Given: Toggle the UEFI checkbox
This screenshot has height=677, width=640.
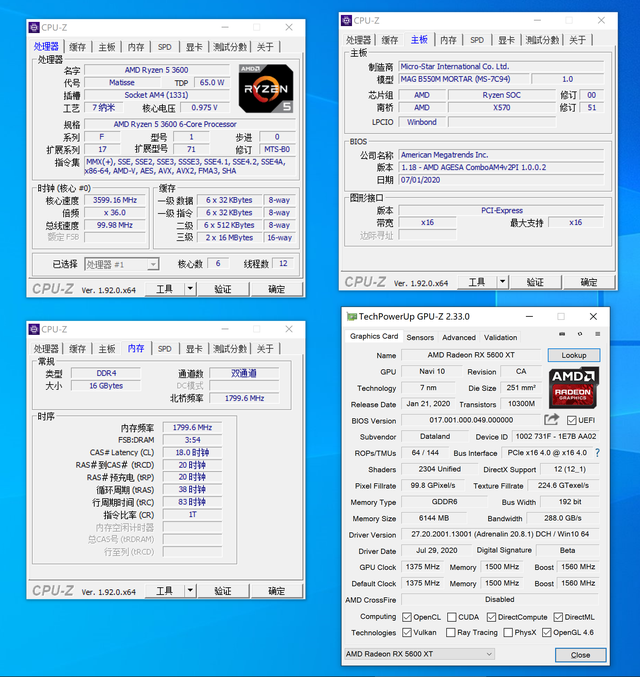Looking at the screenshot, I should (x=571, y=420).
